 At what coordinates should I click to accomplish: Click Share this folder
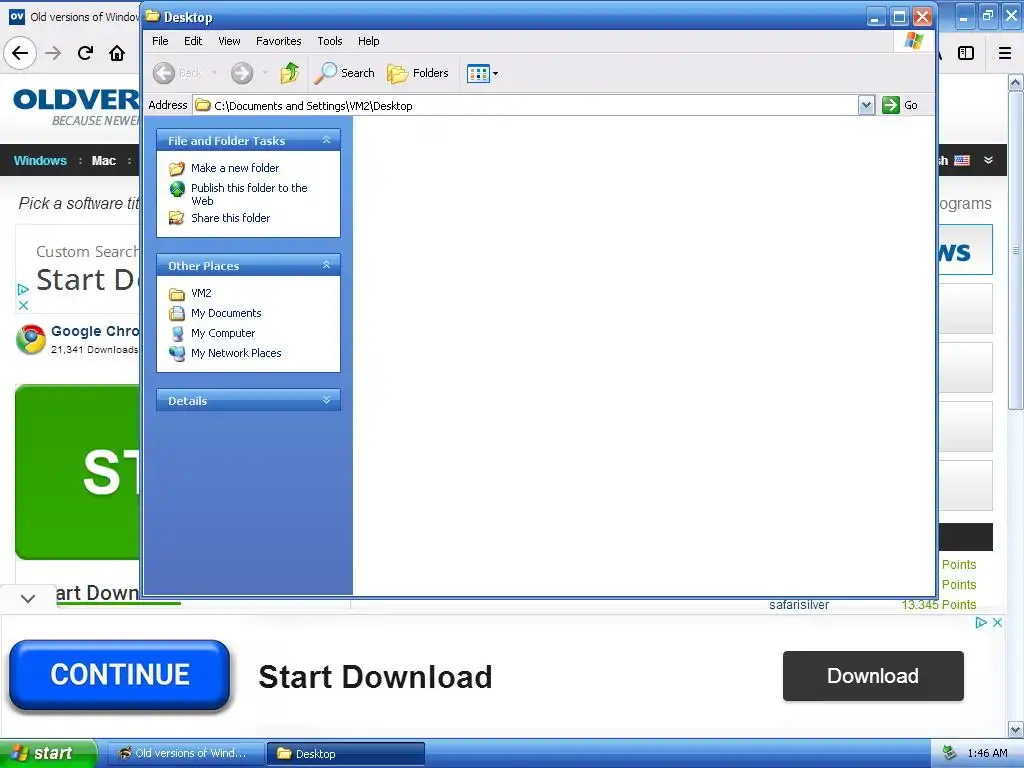pyautogui.click(x=230, y=218)
